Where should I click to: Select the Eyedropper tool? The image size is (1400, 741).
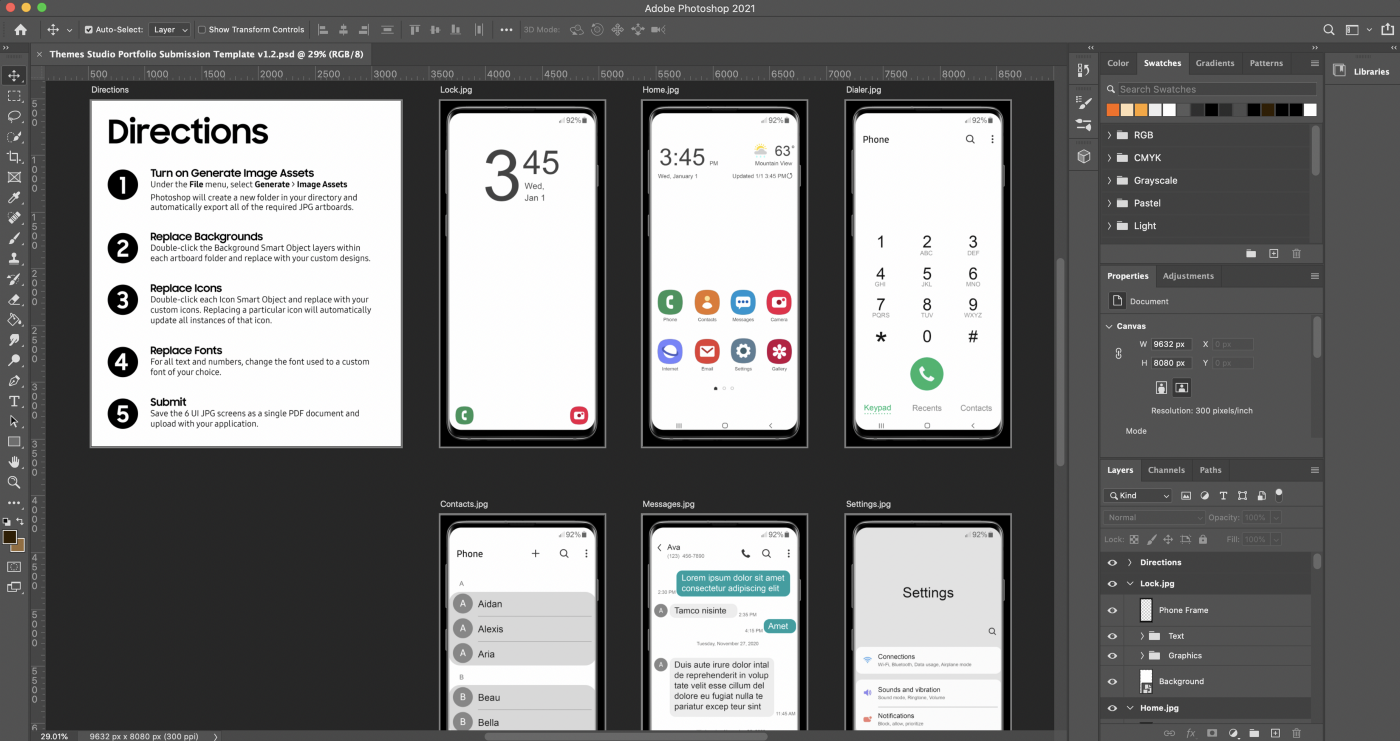pyautogui.click(x=14, y=198)
